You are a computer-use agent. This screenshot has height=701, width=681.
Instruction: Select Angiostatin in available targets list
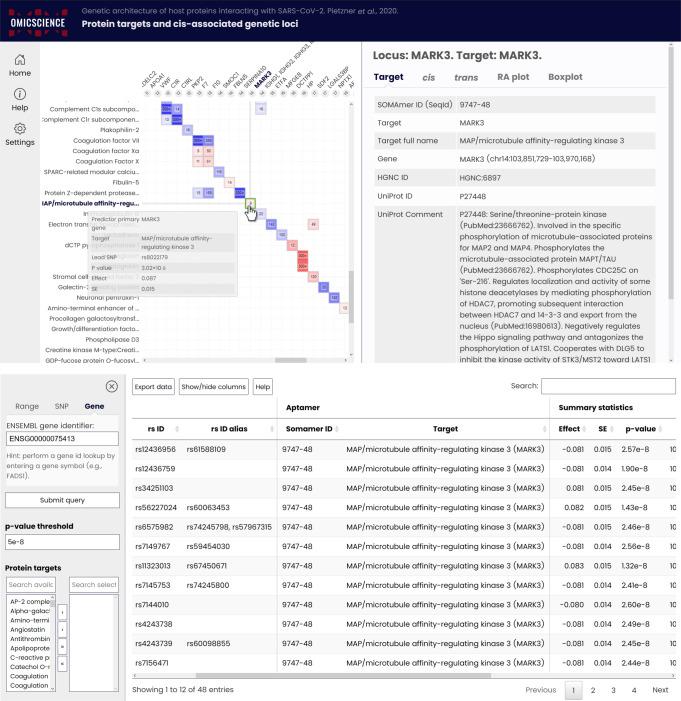(28, 630)
